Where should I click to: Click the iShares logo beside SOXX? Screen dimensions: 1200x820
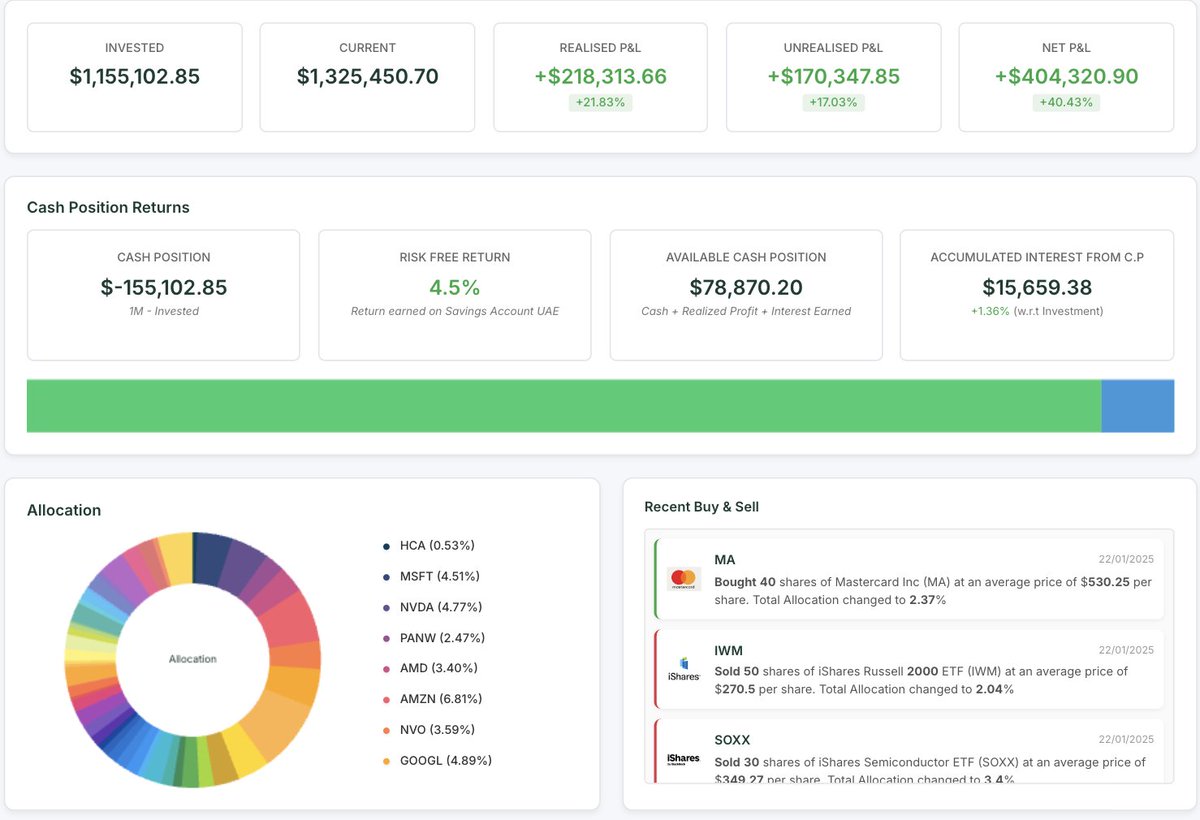pos(684,760)
